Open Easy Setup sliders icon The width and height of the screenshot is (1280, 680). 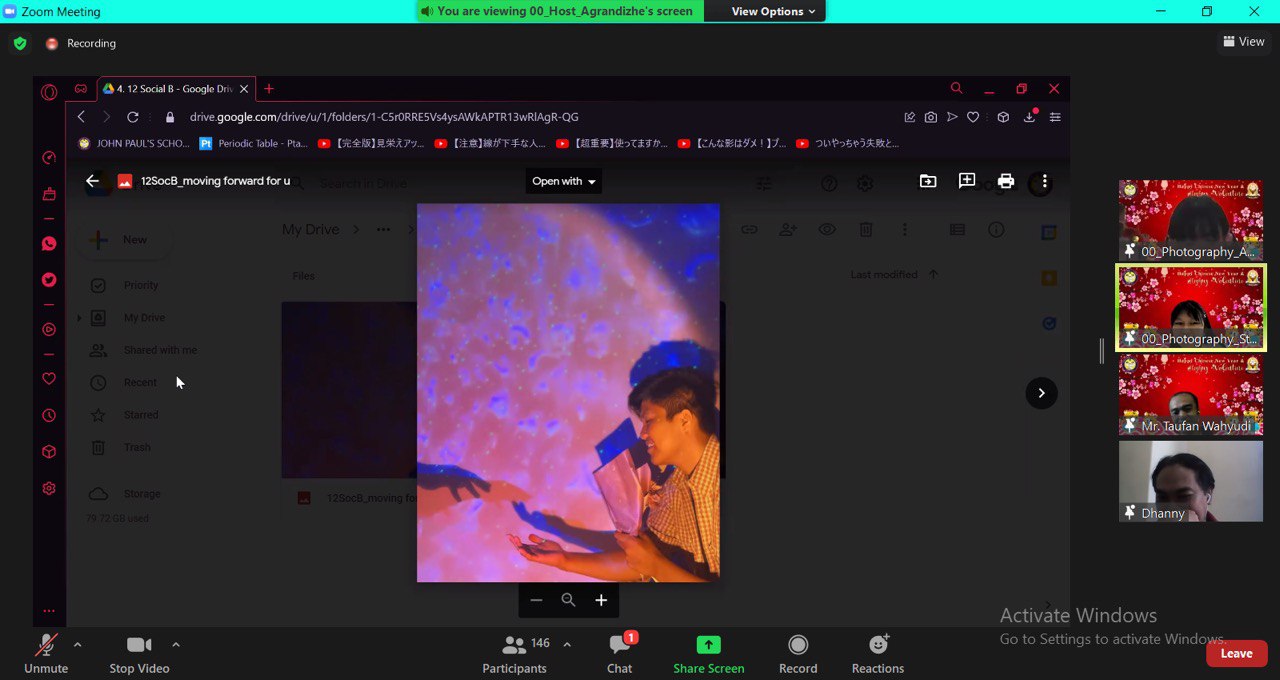tap(1055, 117)
